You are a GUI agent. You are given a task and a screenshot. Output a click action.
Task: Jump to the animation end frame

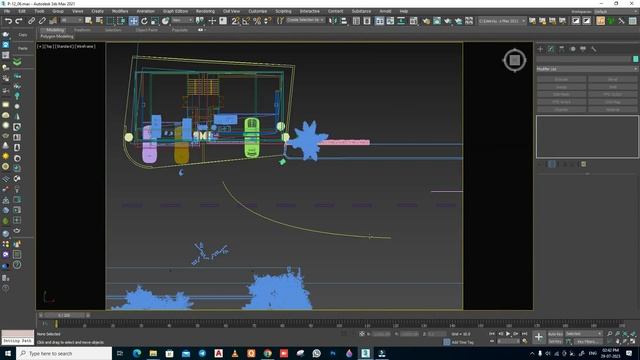click(525, 334)
